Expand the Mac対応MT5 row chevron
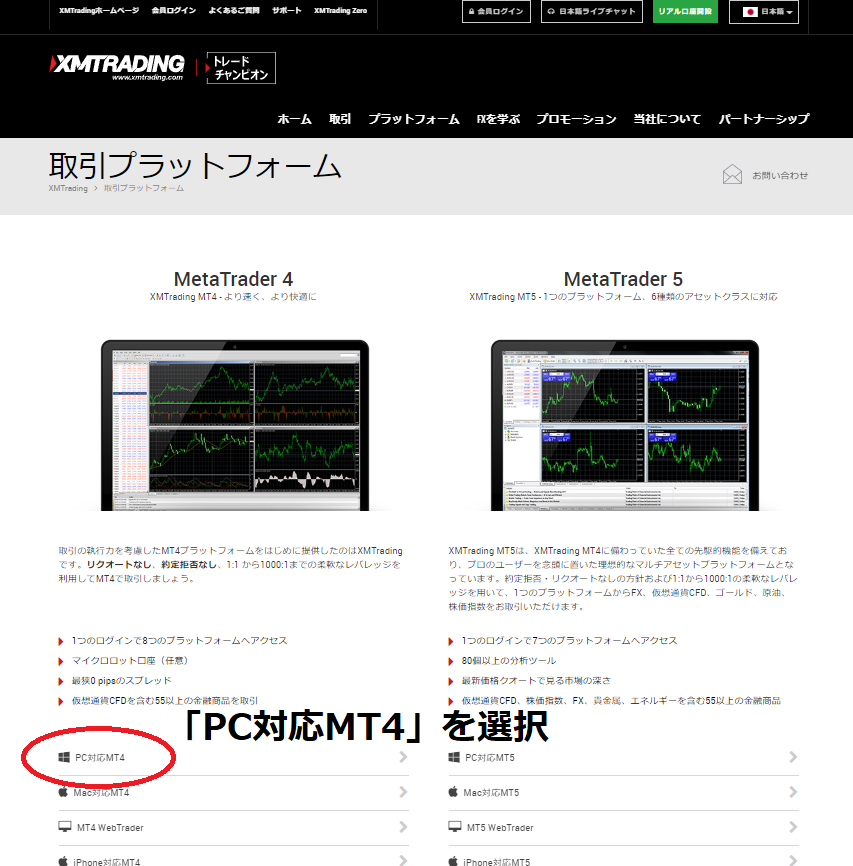 (793, 792)
